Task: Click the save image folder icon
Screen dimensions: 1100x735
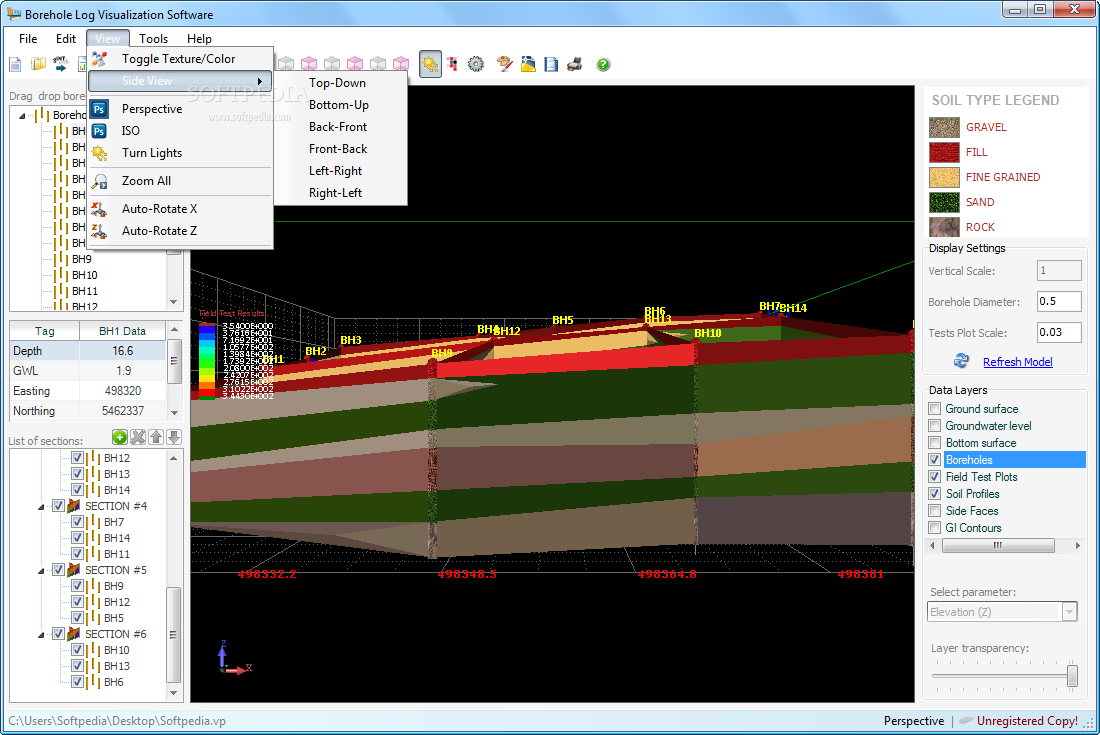Action: pyautogui.click(x=528, y=65)
